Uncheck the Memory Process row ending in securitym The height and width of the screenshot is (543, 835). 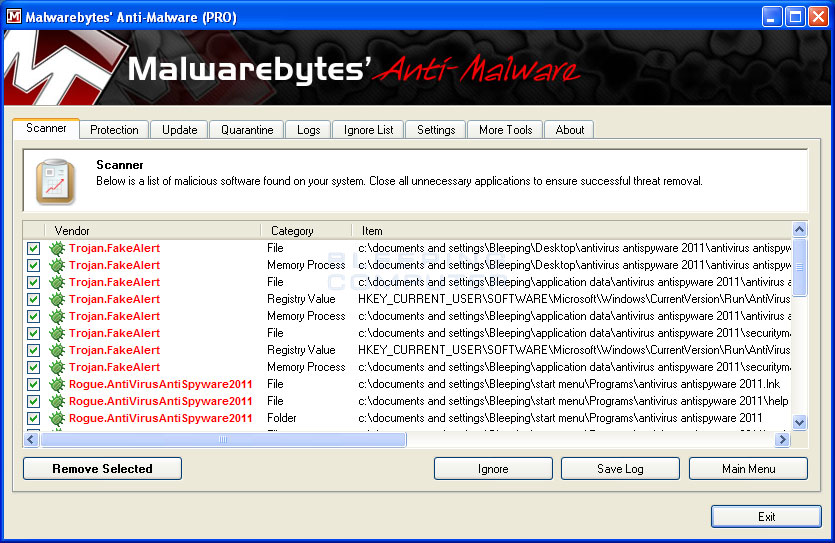34,367
